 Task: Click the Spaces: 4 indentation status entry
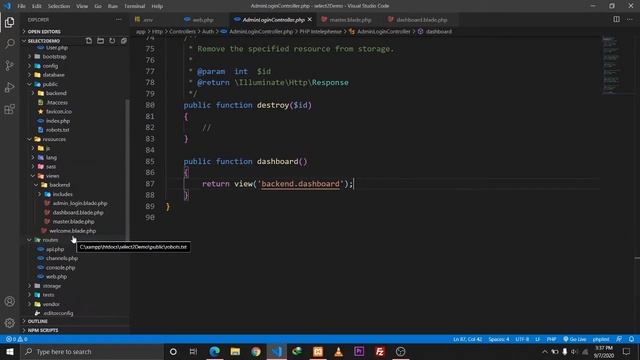click(x=499, y=339)
